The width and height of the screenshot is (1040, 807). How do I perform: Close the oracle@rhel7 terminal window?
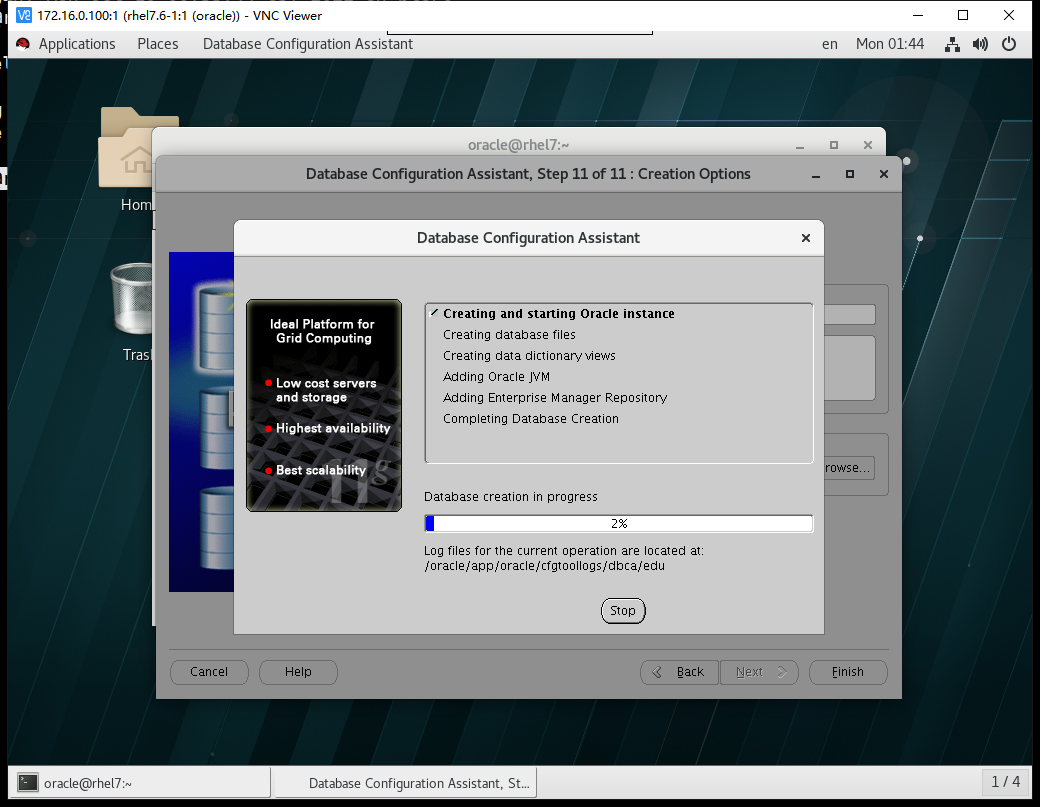(x=868, y=145)
